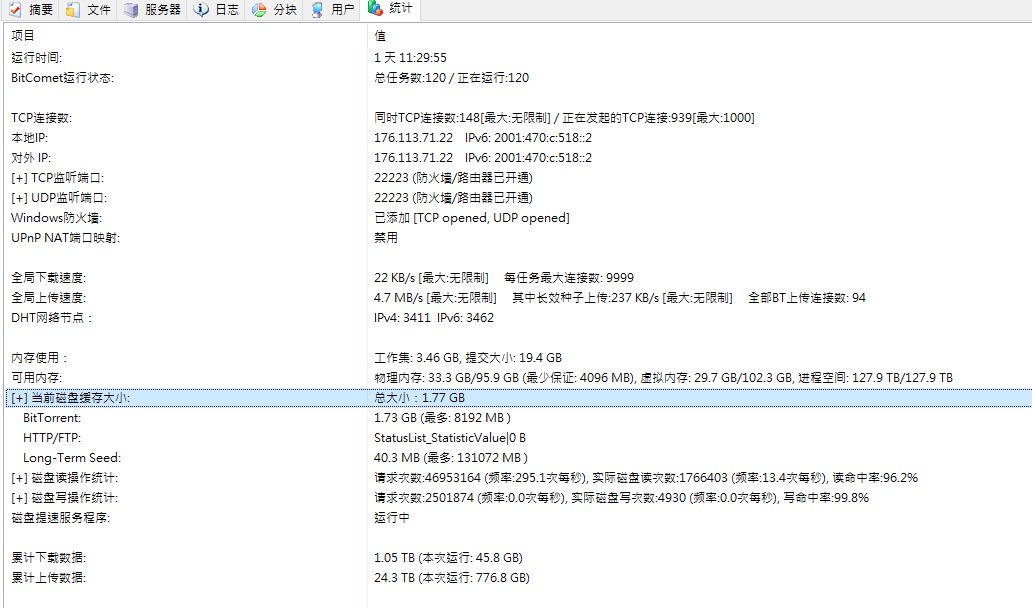Select the UPnP NAT端口映射 label
Screen dimensions: 1032x608
[x=66, y=238]
